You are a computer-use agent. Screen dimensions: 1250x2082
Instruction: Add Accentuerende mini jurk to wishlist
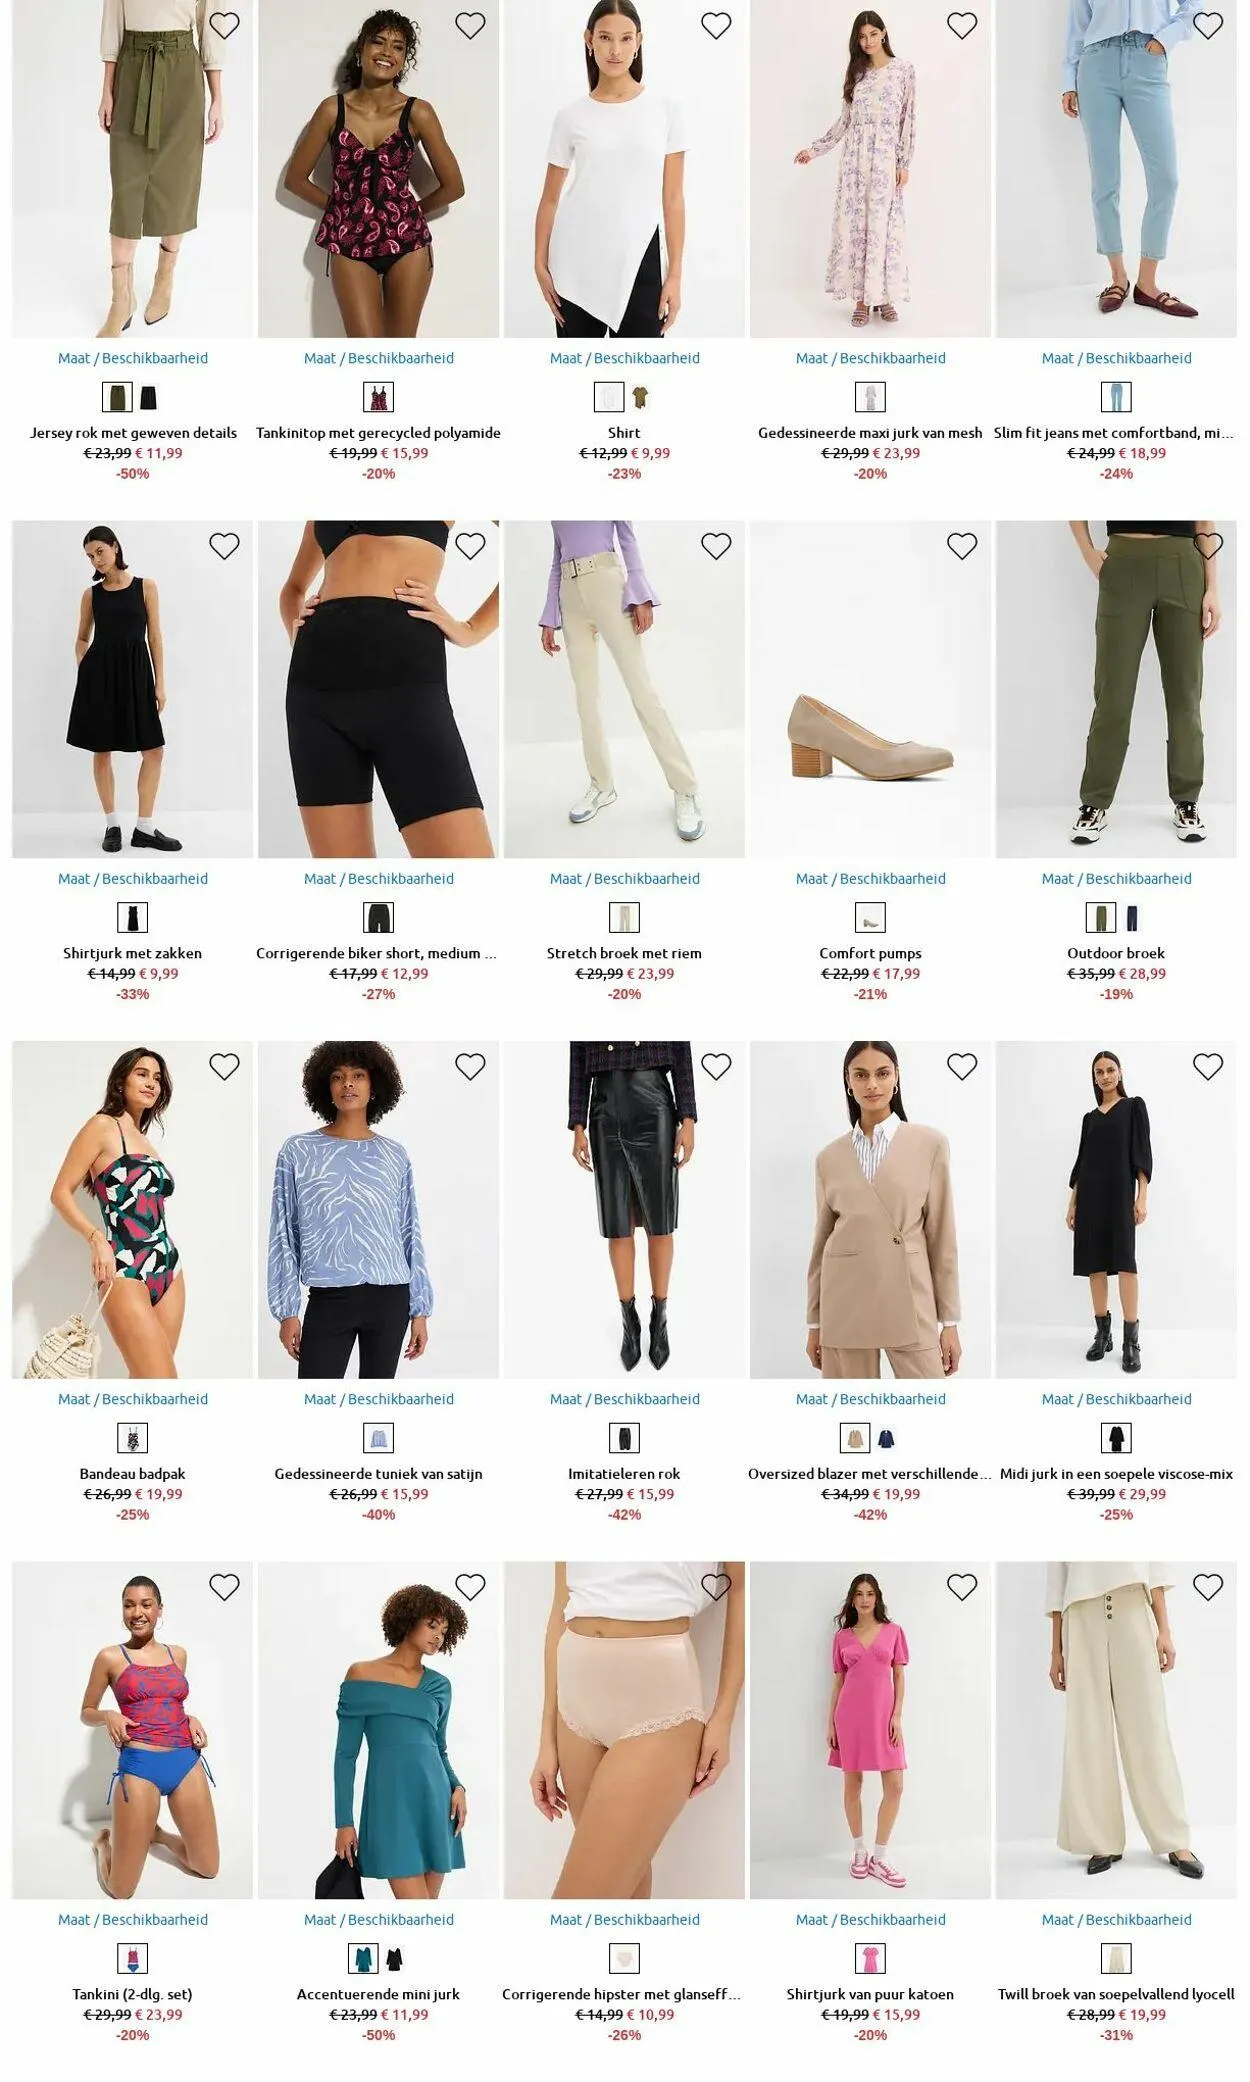click(x=470, y=1587)
